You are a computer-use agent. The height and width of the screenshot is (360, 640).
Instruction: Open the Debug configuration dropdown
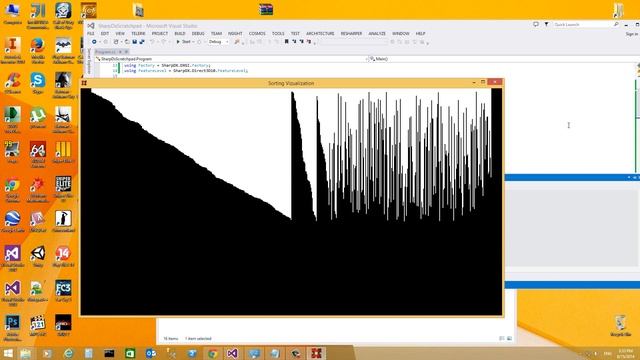218,42
